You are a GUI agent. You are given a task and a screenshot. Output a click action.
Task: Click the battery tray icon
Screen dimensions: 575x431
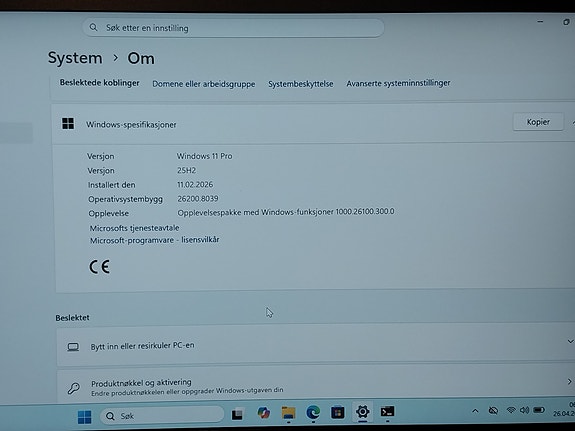(539, 410)
